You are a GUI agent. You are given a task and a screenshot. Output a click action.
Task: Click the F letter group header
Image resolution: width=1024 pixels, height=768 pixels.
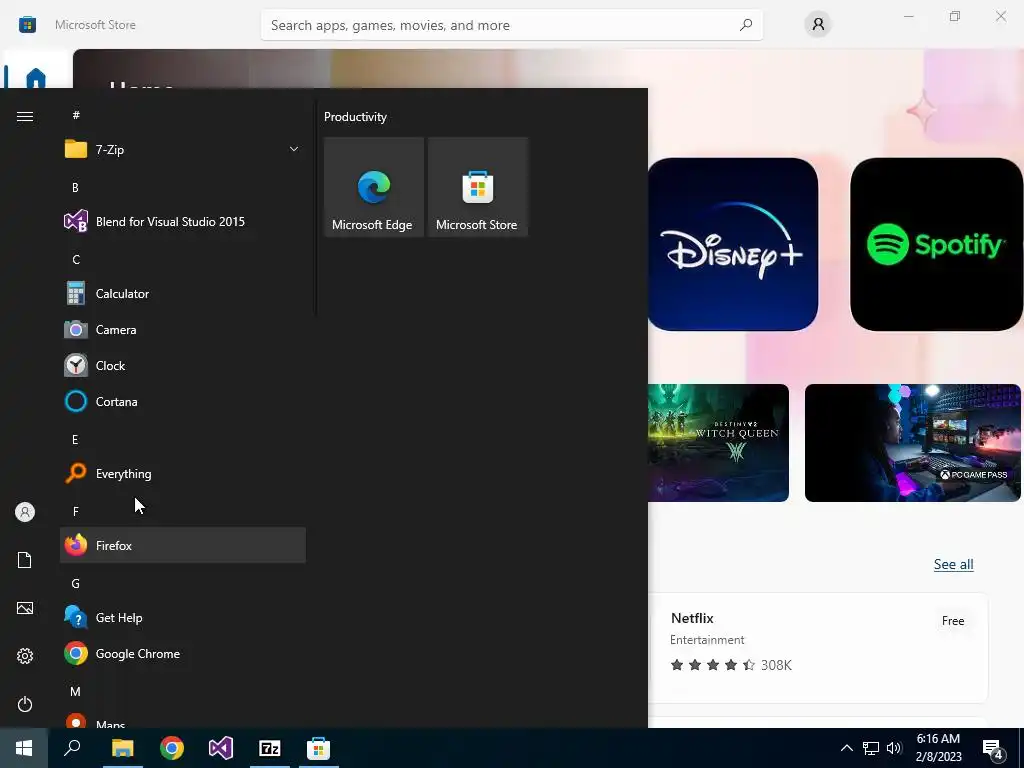tap(76, 511)
